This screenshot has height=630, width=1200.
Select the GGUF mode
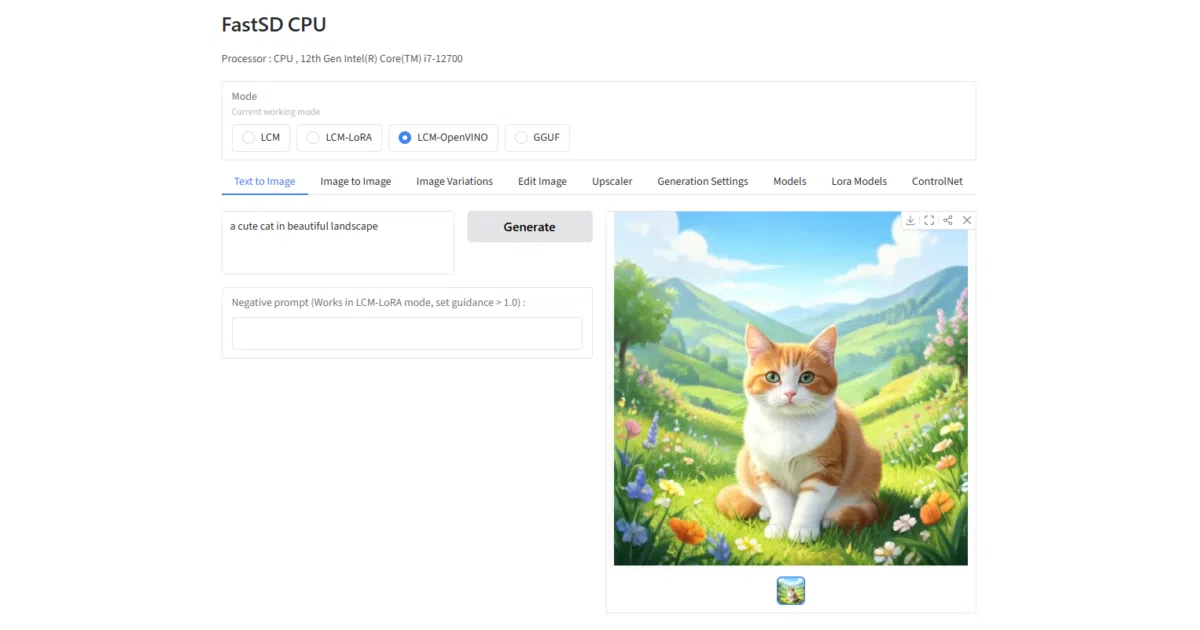[537, 138]
